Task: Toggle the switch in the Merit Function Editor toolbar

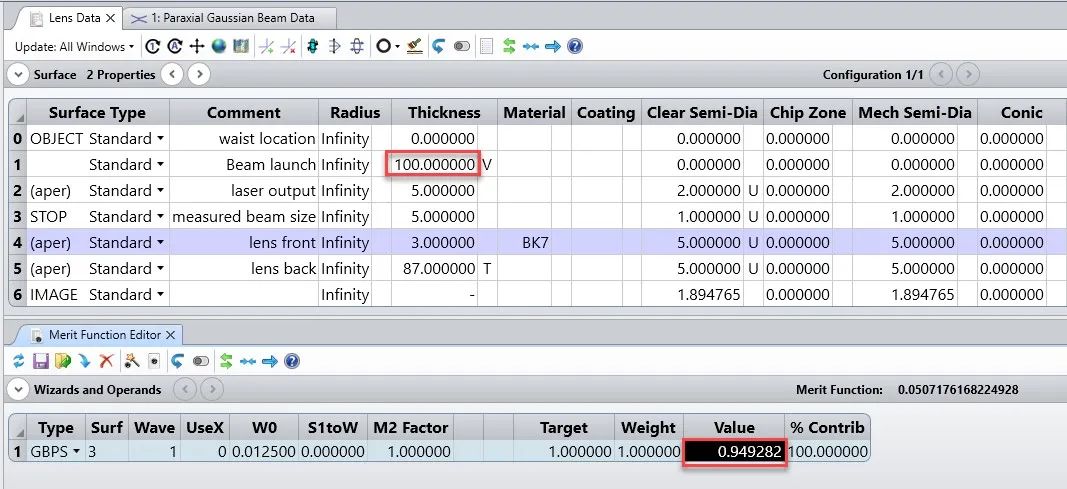Action: 200,361
